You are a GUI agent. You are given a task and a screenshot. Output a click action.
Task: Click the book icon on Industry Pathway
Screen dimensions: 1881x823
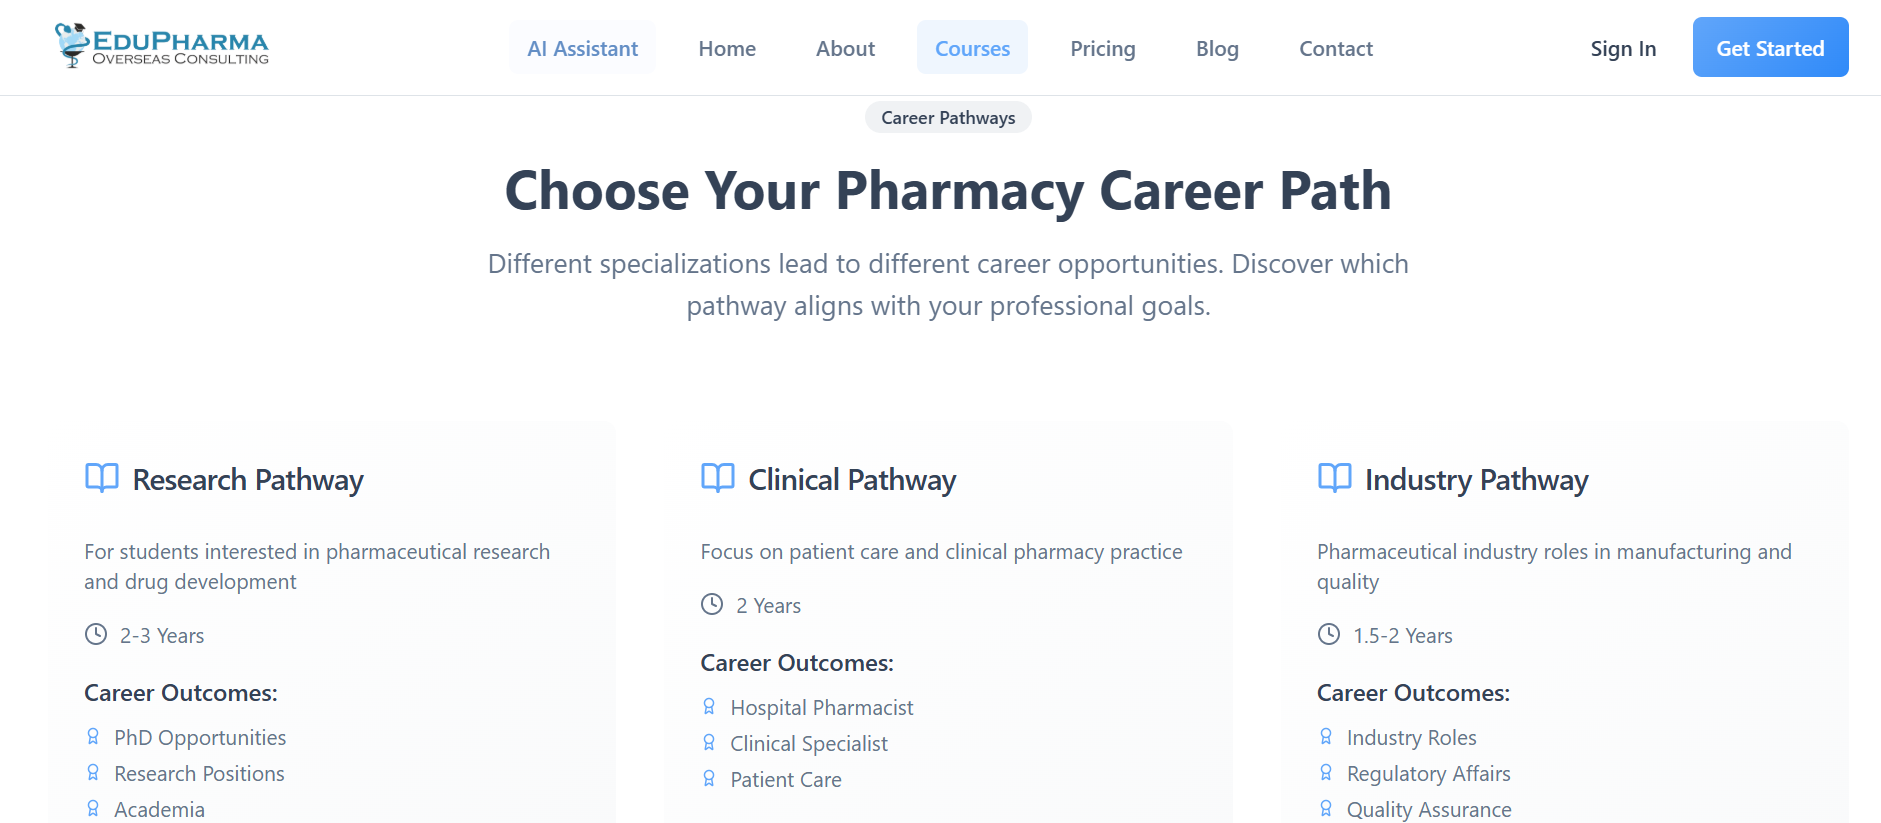pos(1333,478)
